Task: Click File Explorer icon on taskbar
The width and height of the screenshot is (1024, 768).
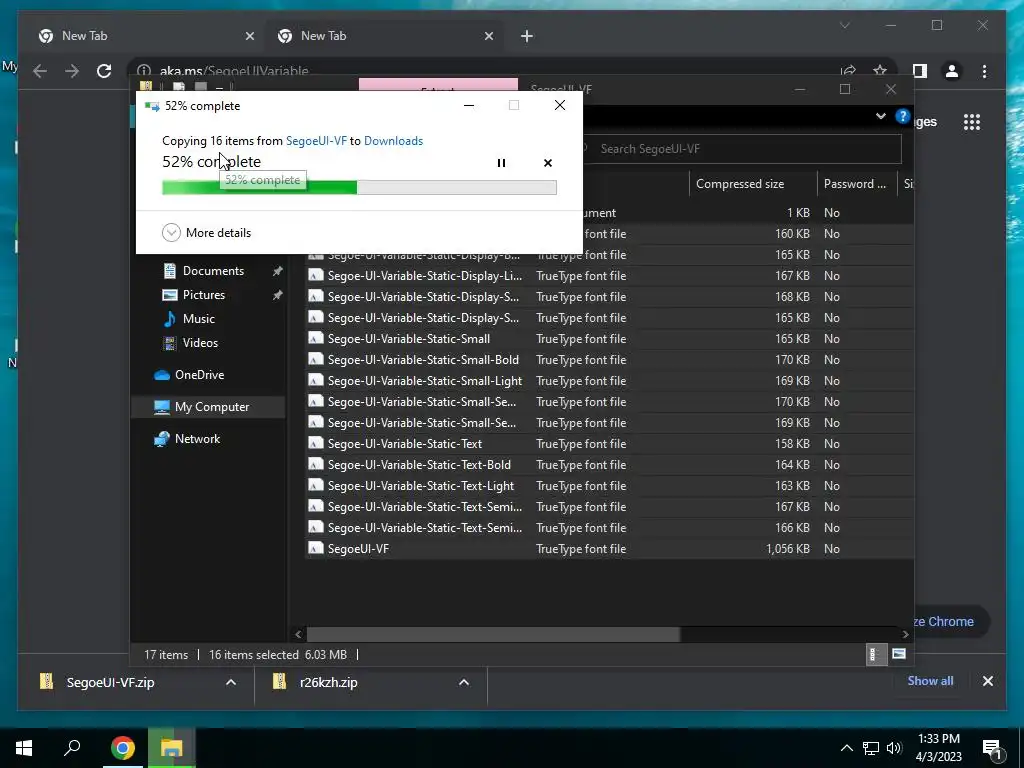Action: click(x=172, y=748)
